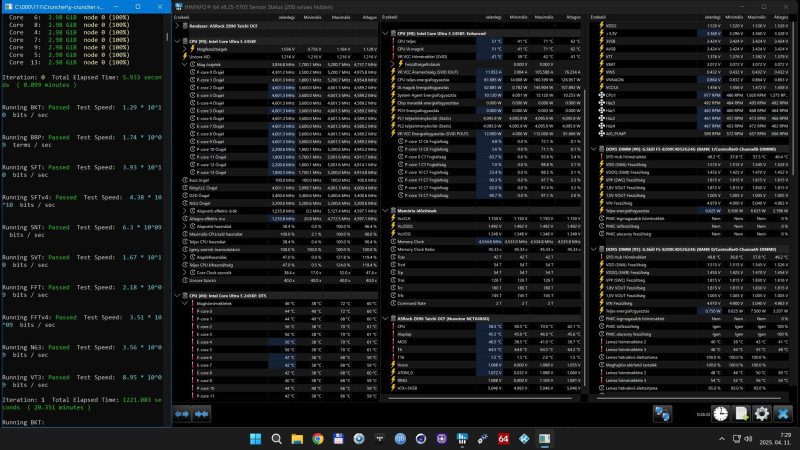Open the remote monitoring network icon in HWiNFO

coord(662,414)
